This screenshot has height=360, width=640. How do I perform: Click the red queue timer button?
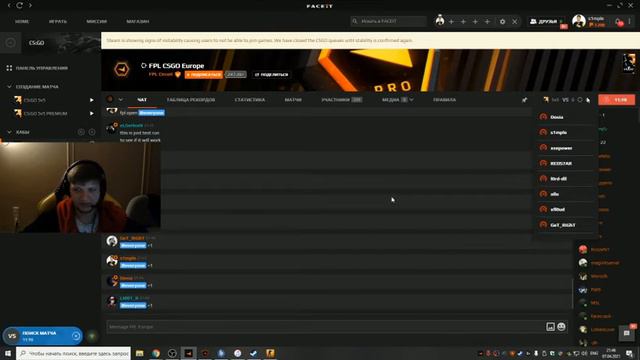(617, 100)
